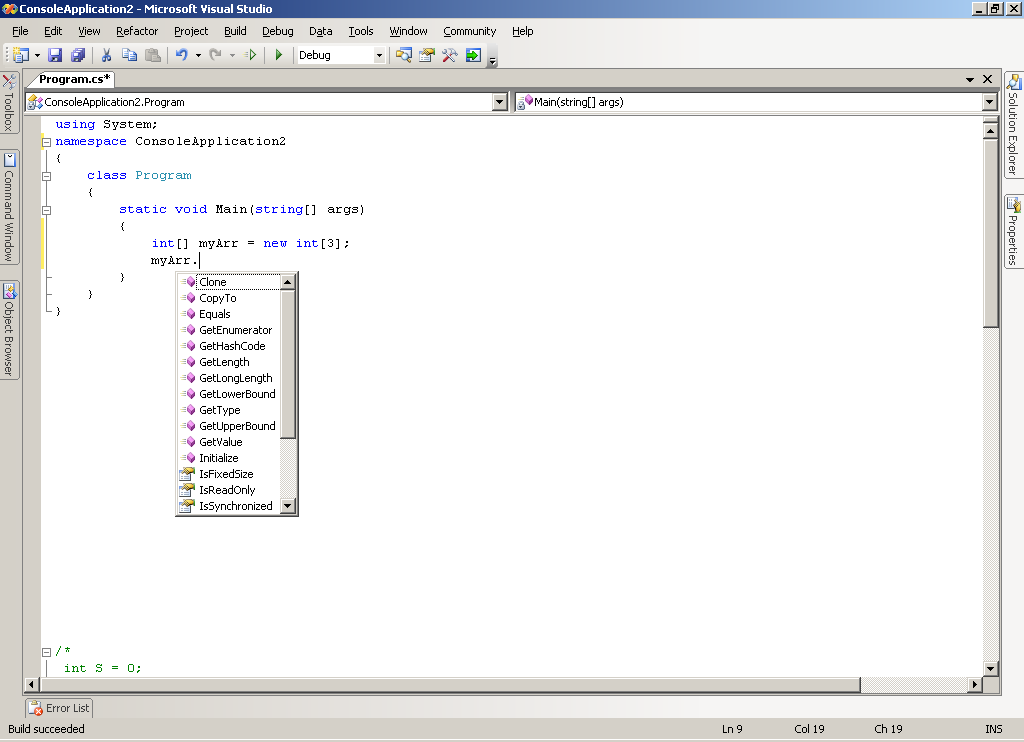
Task: Open the Help menu
Action: point(522,31)
